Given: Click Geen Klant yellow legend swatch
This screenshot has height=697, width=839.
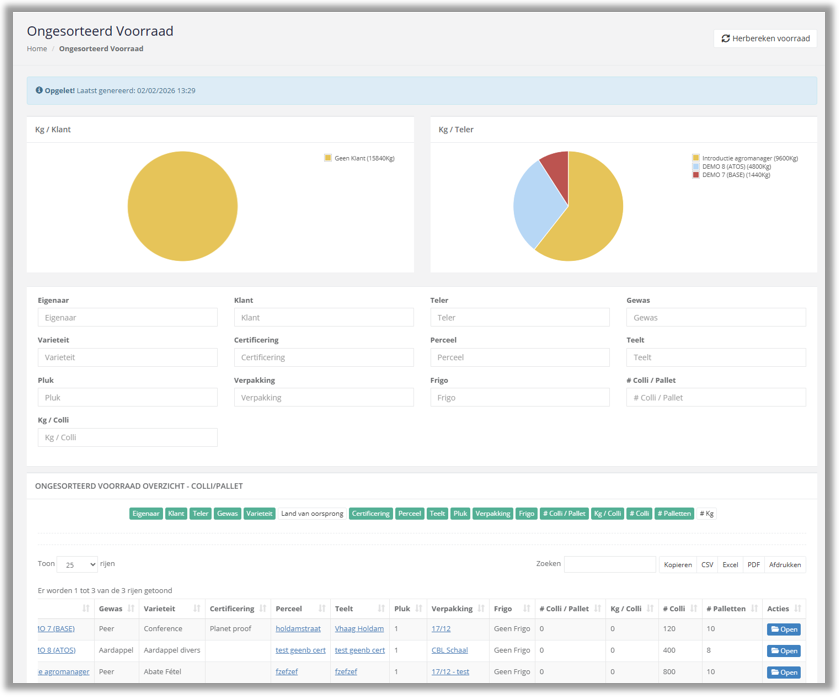Looking at the screenshot, I should (328, 158).
